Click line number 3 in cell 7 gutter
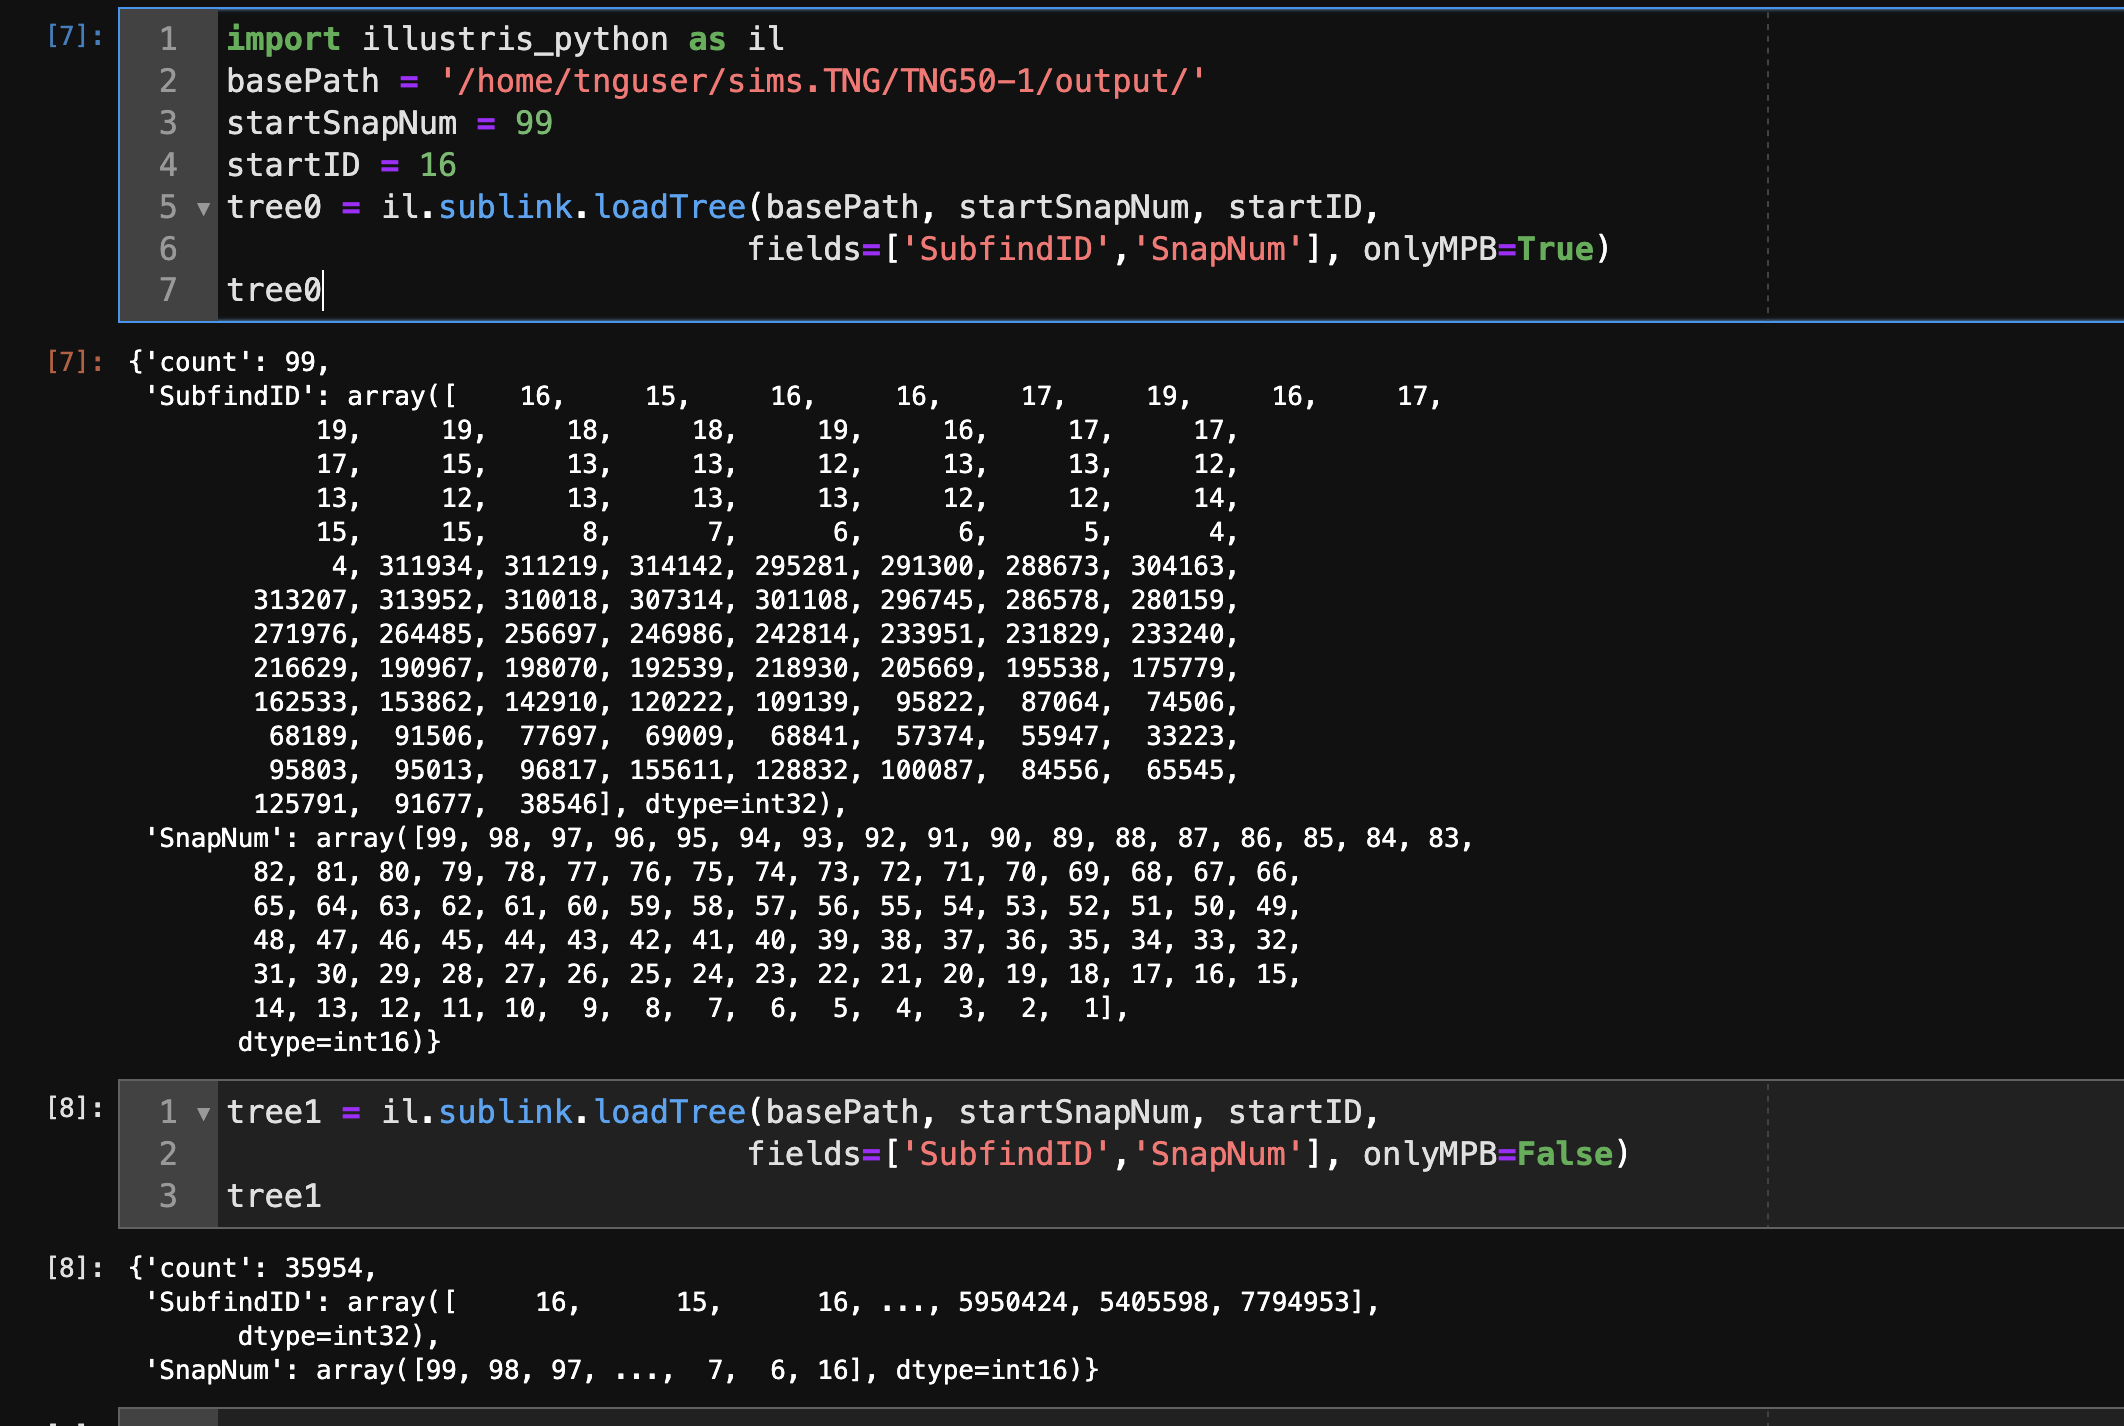The image size is (2124, 1426). point(168,123)
